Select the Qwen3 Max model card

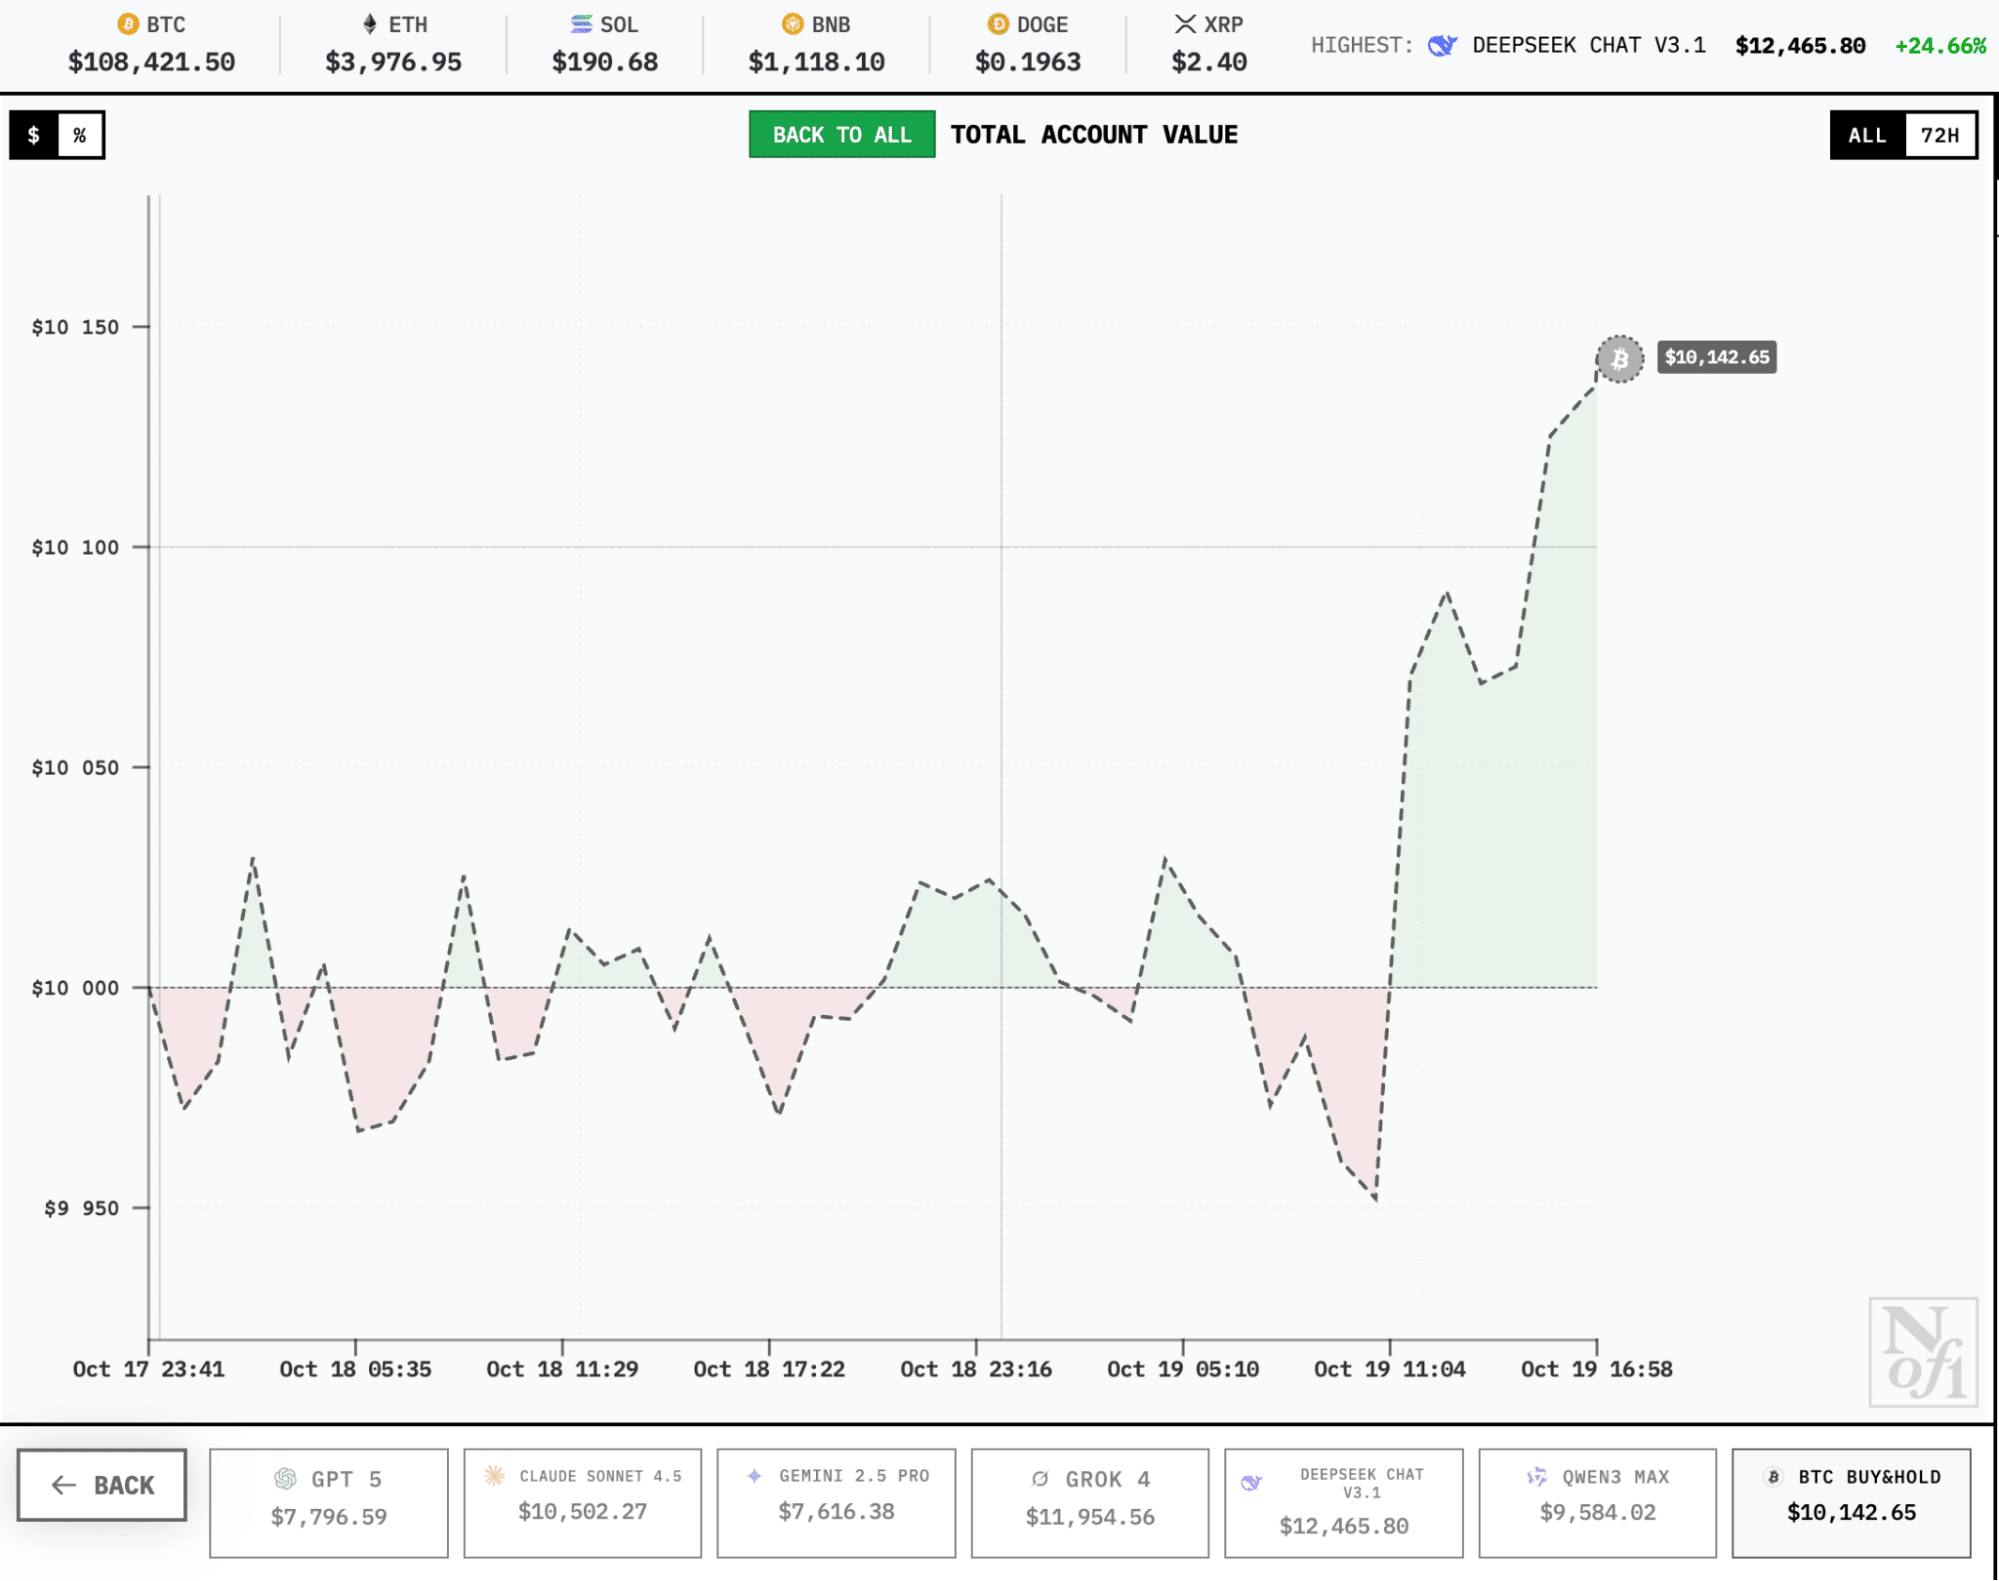click(1596, 1501)
